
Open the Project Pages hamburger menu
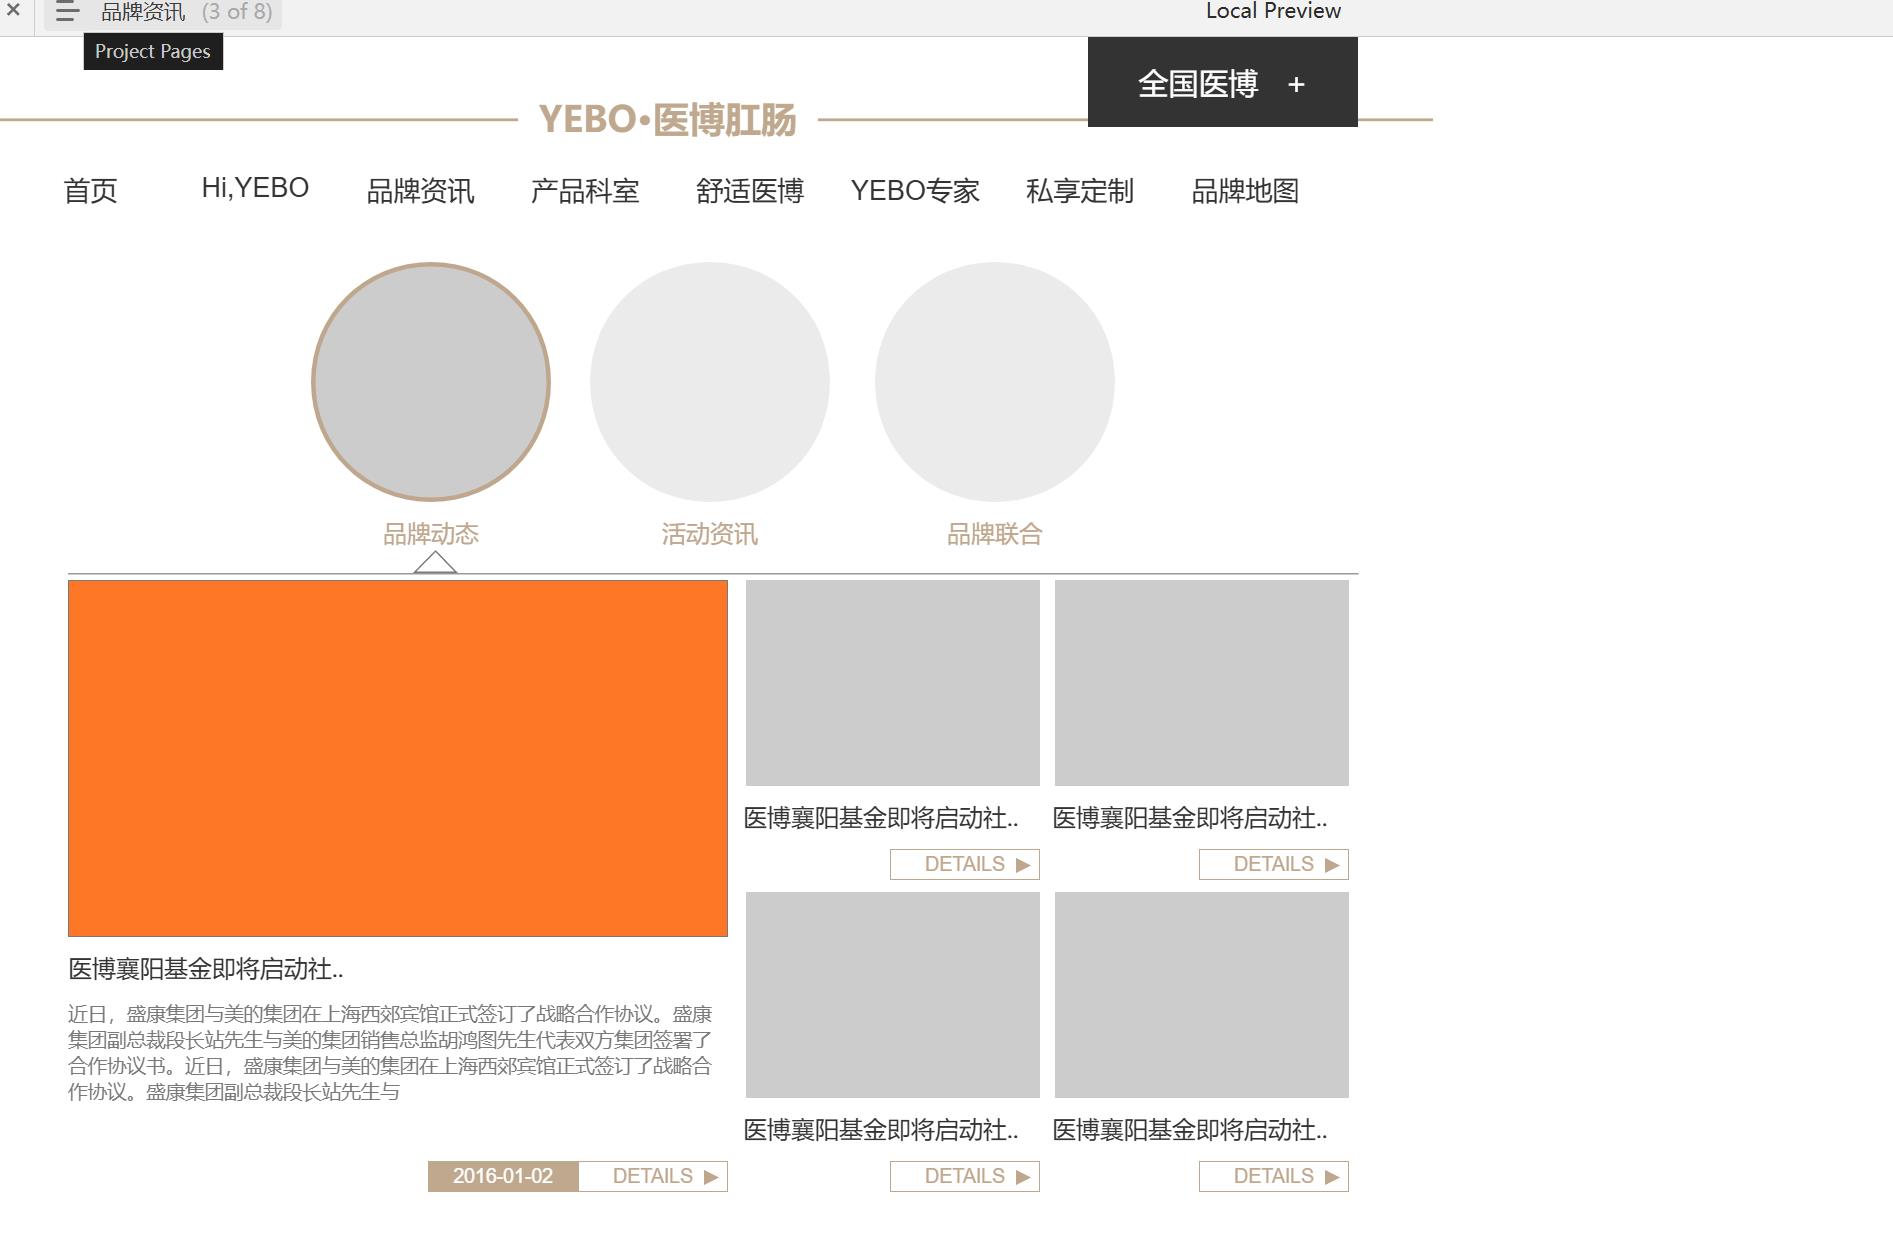pos(67,12)
